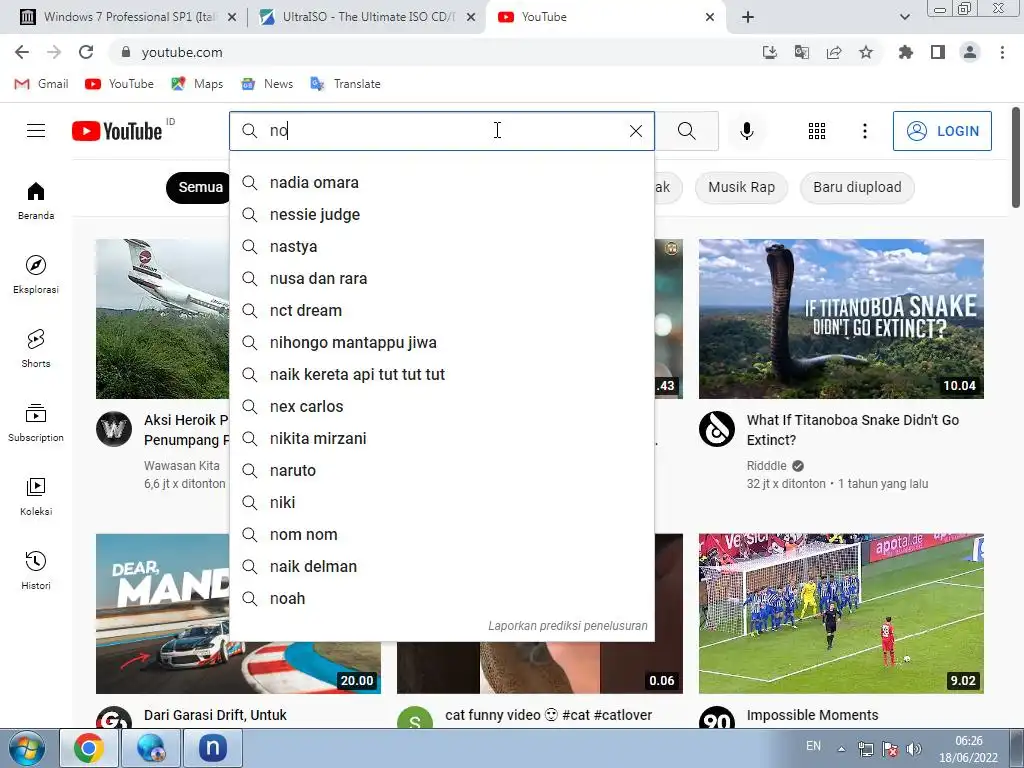The width and height of the screenshot is (1024, 768).
Task: Open Subscription in the sidebar
Action: click(x=36, y=423)
